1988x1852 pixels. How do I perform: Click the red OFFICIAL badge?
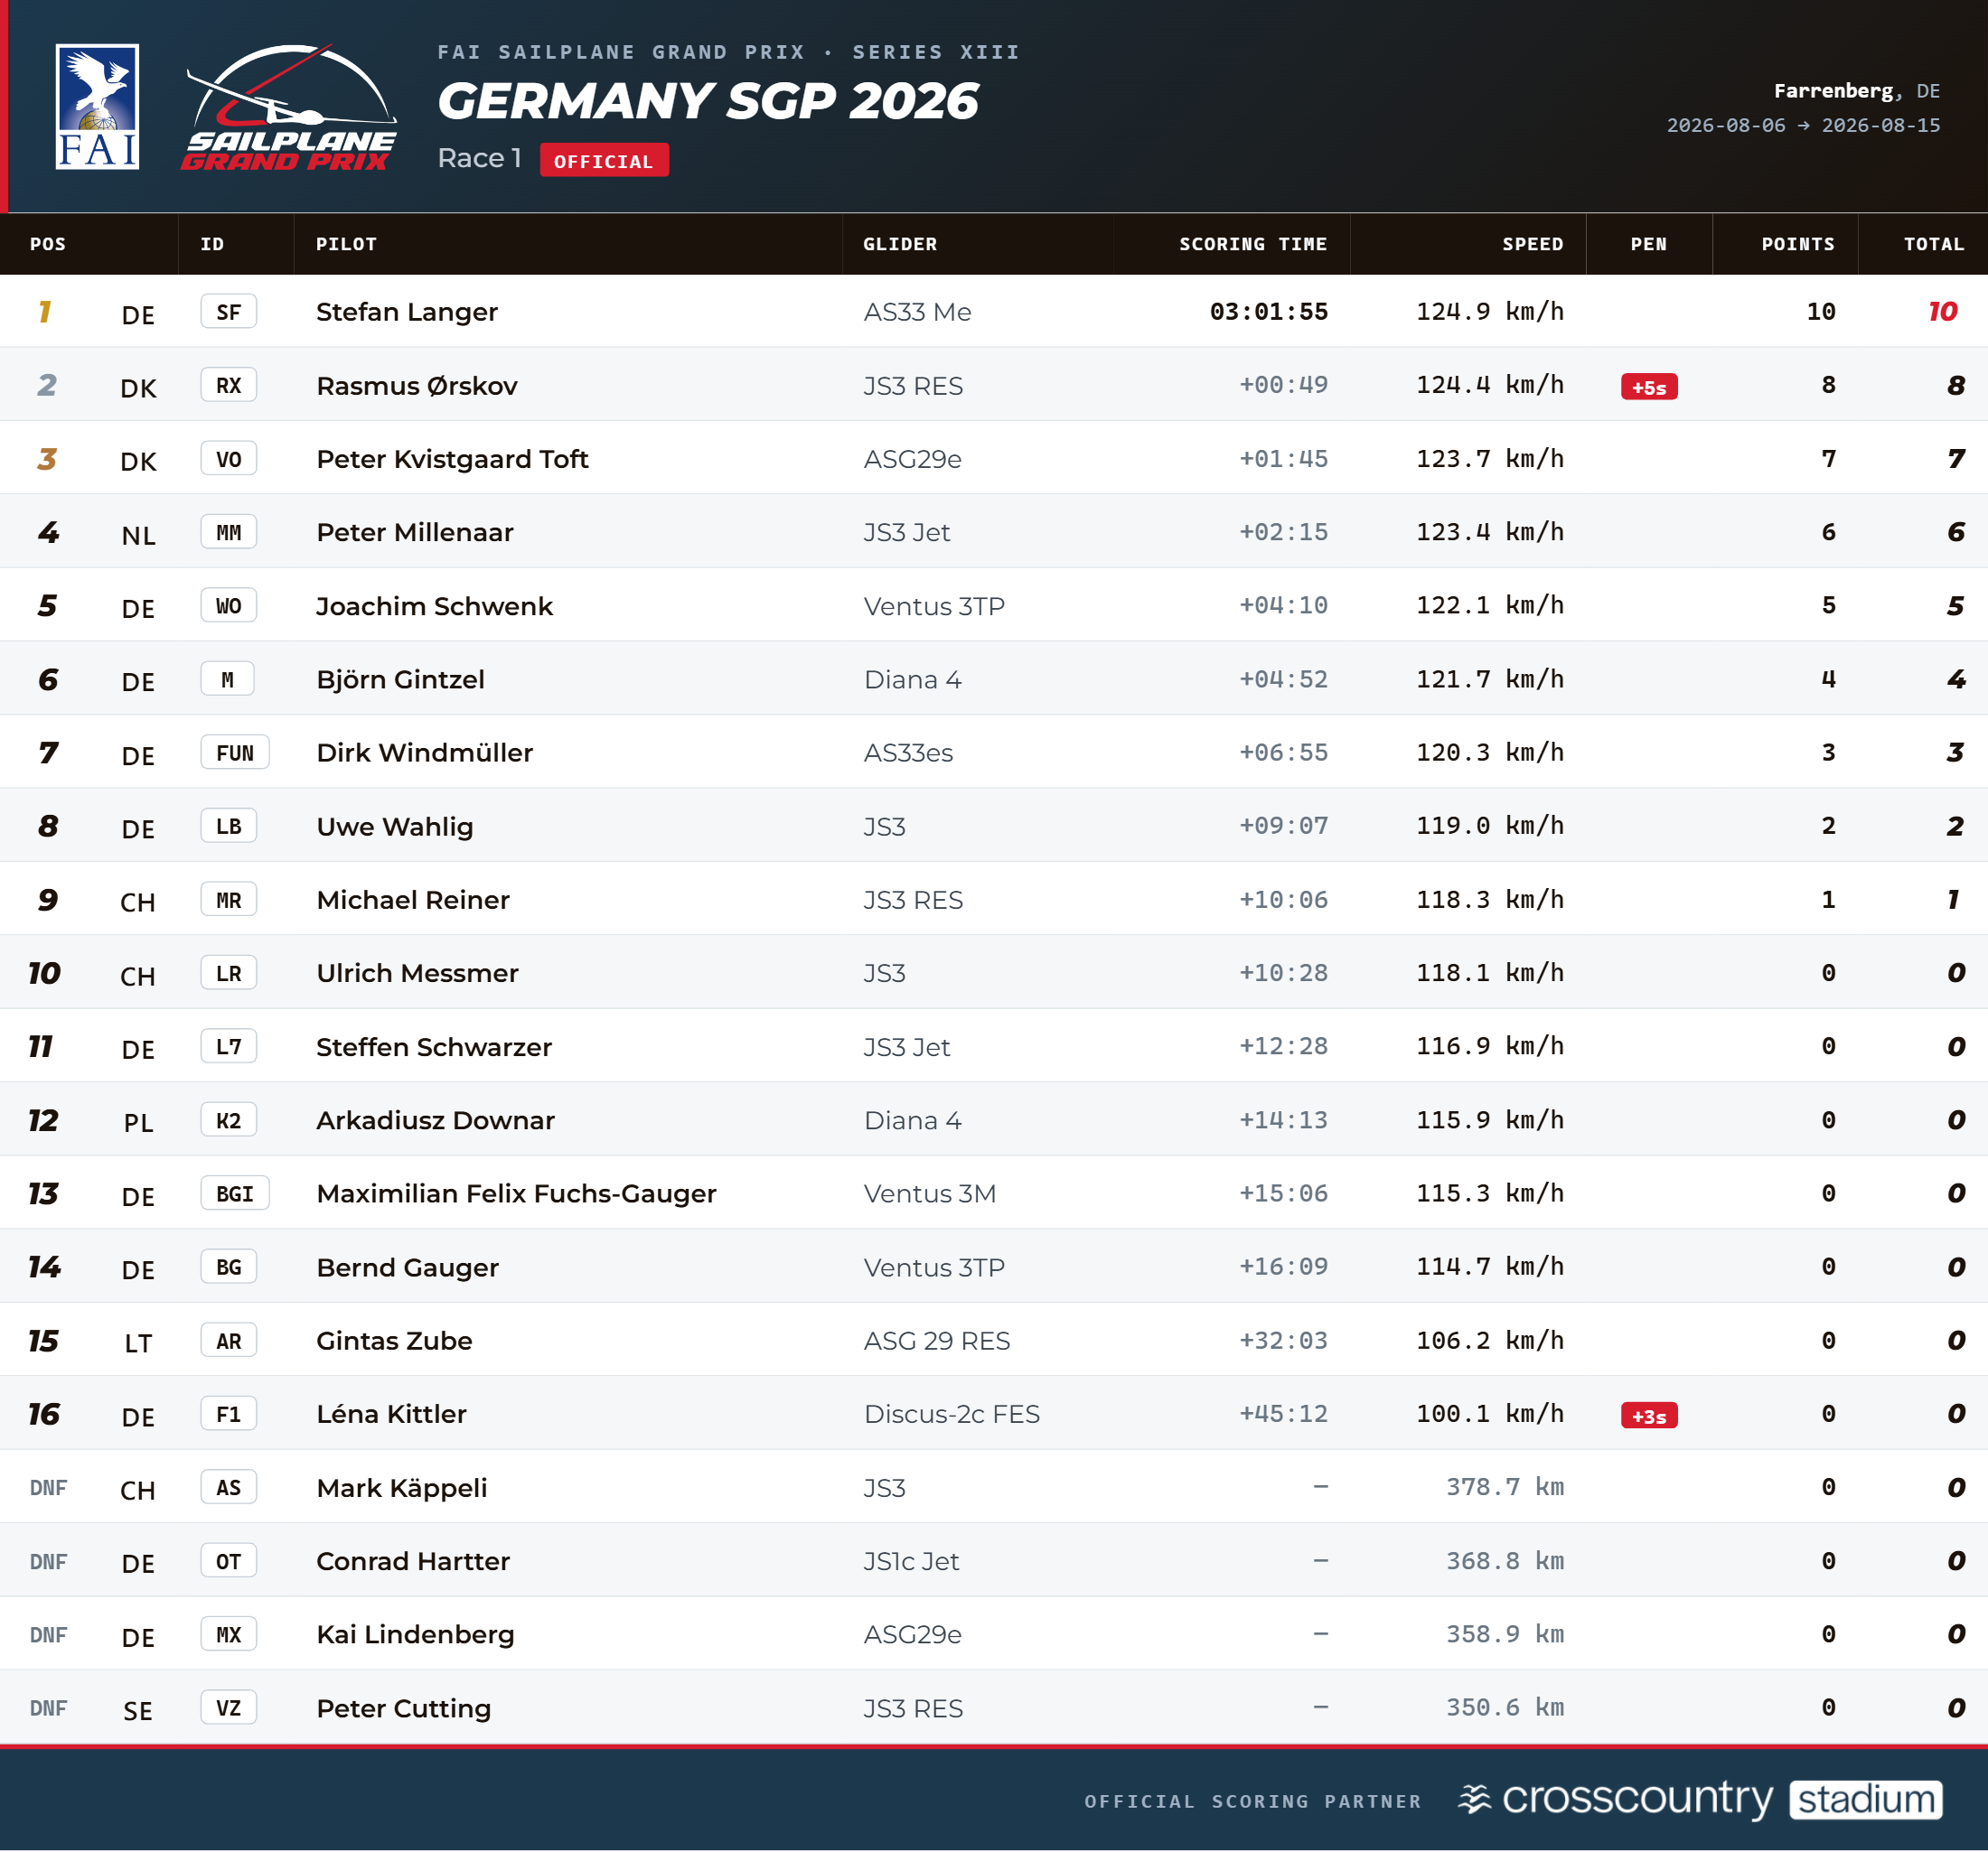pyautogui.click(x=604, y=161)
